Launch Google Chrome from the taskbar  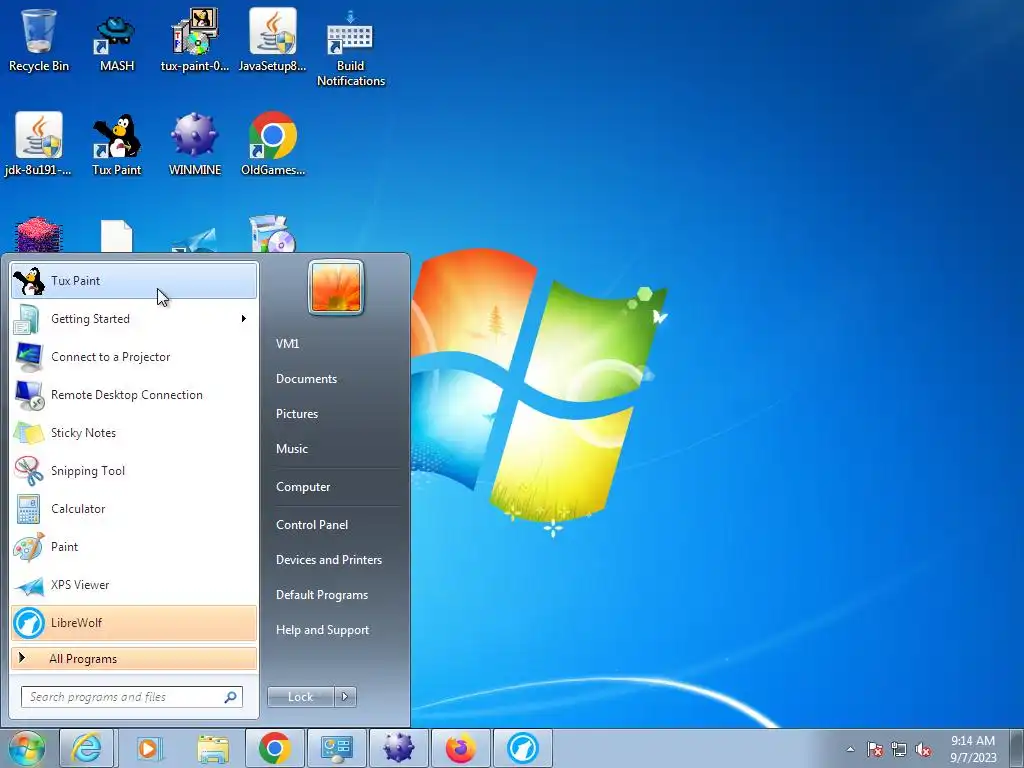(x=274, y=748)
